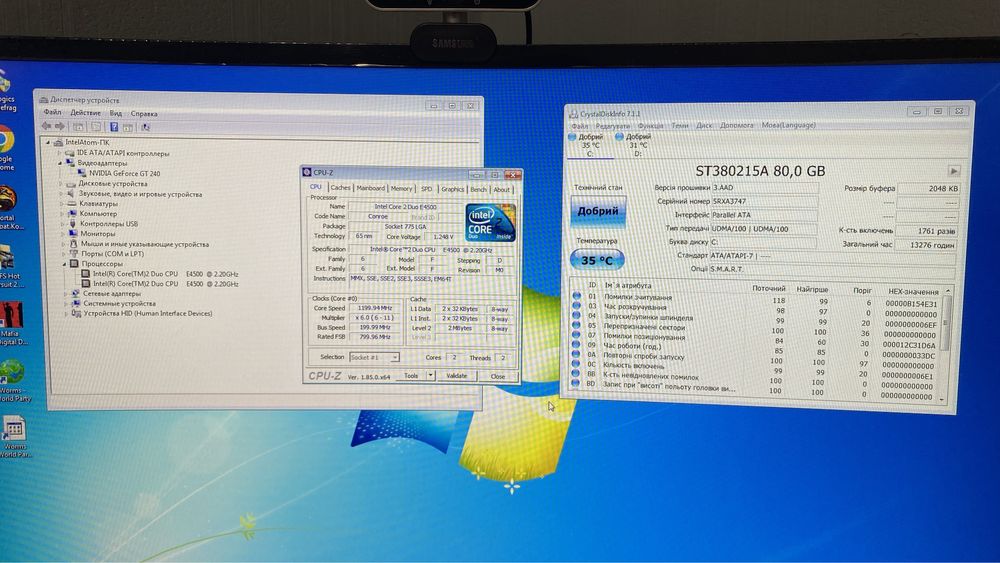Open Socket #1 selection dropdown in CPU-Z
Image resolution: width=1000 pixels, height=563 pixels.
[374, 358]
